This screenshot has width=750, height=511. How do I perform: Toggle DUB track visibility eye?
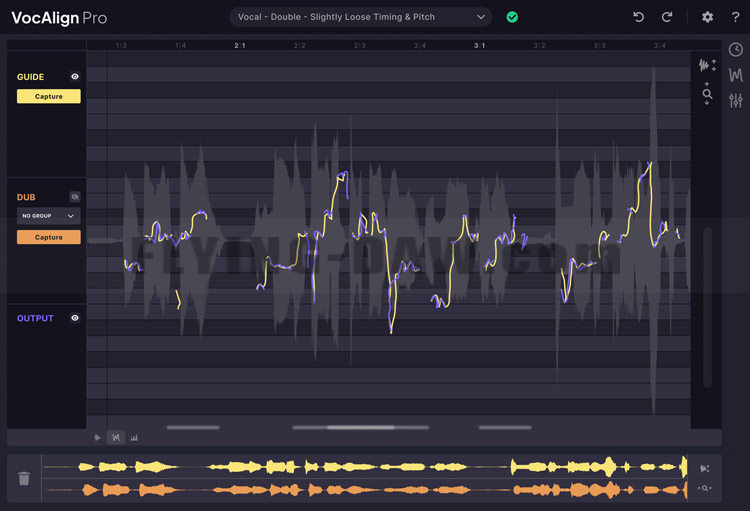pos(75,197)
